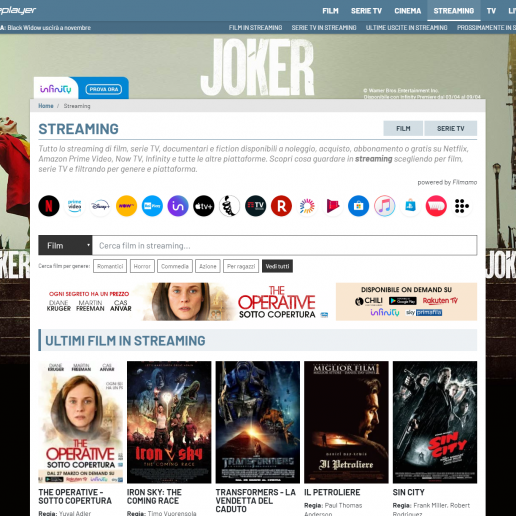
Task: Click the Paul Thomas Anderson director name
Action: pyautogui.click(x=333, y=510)
